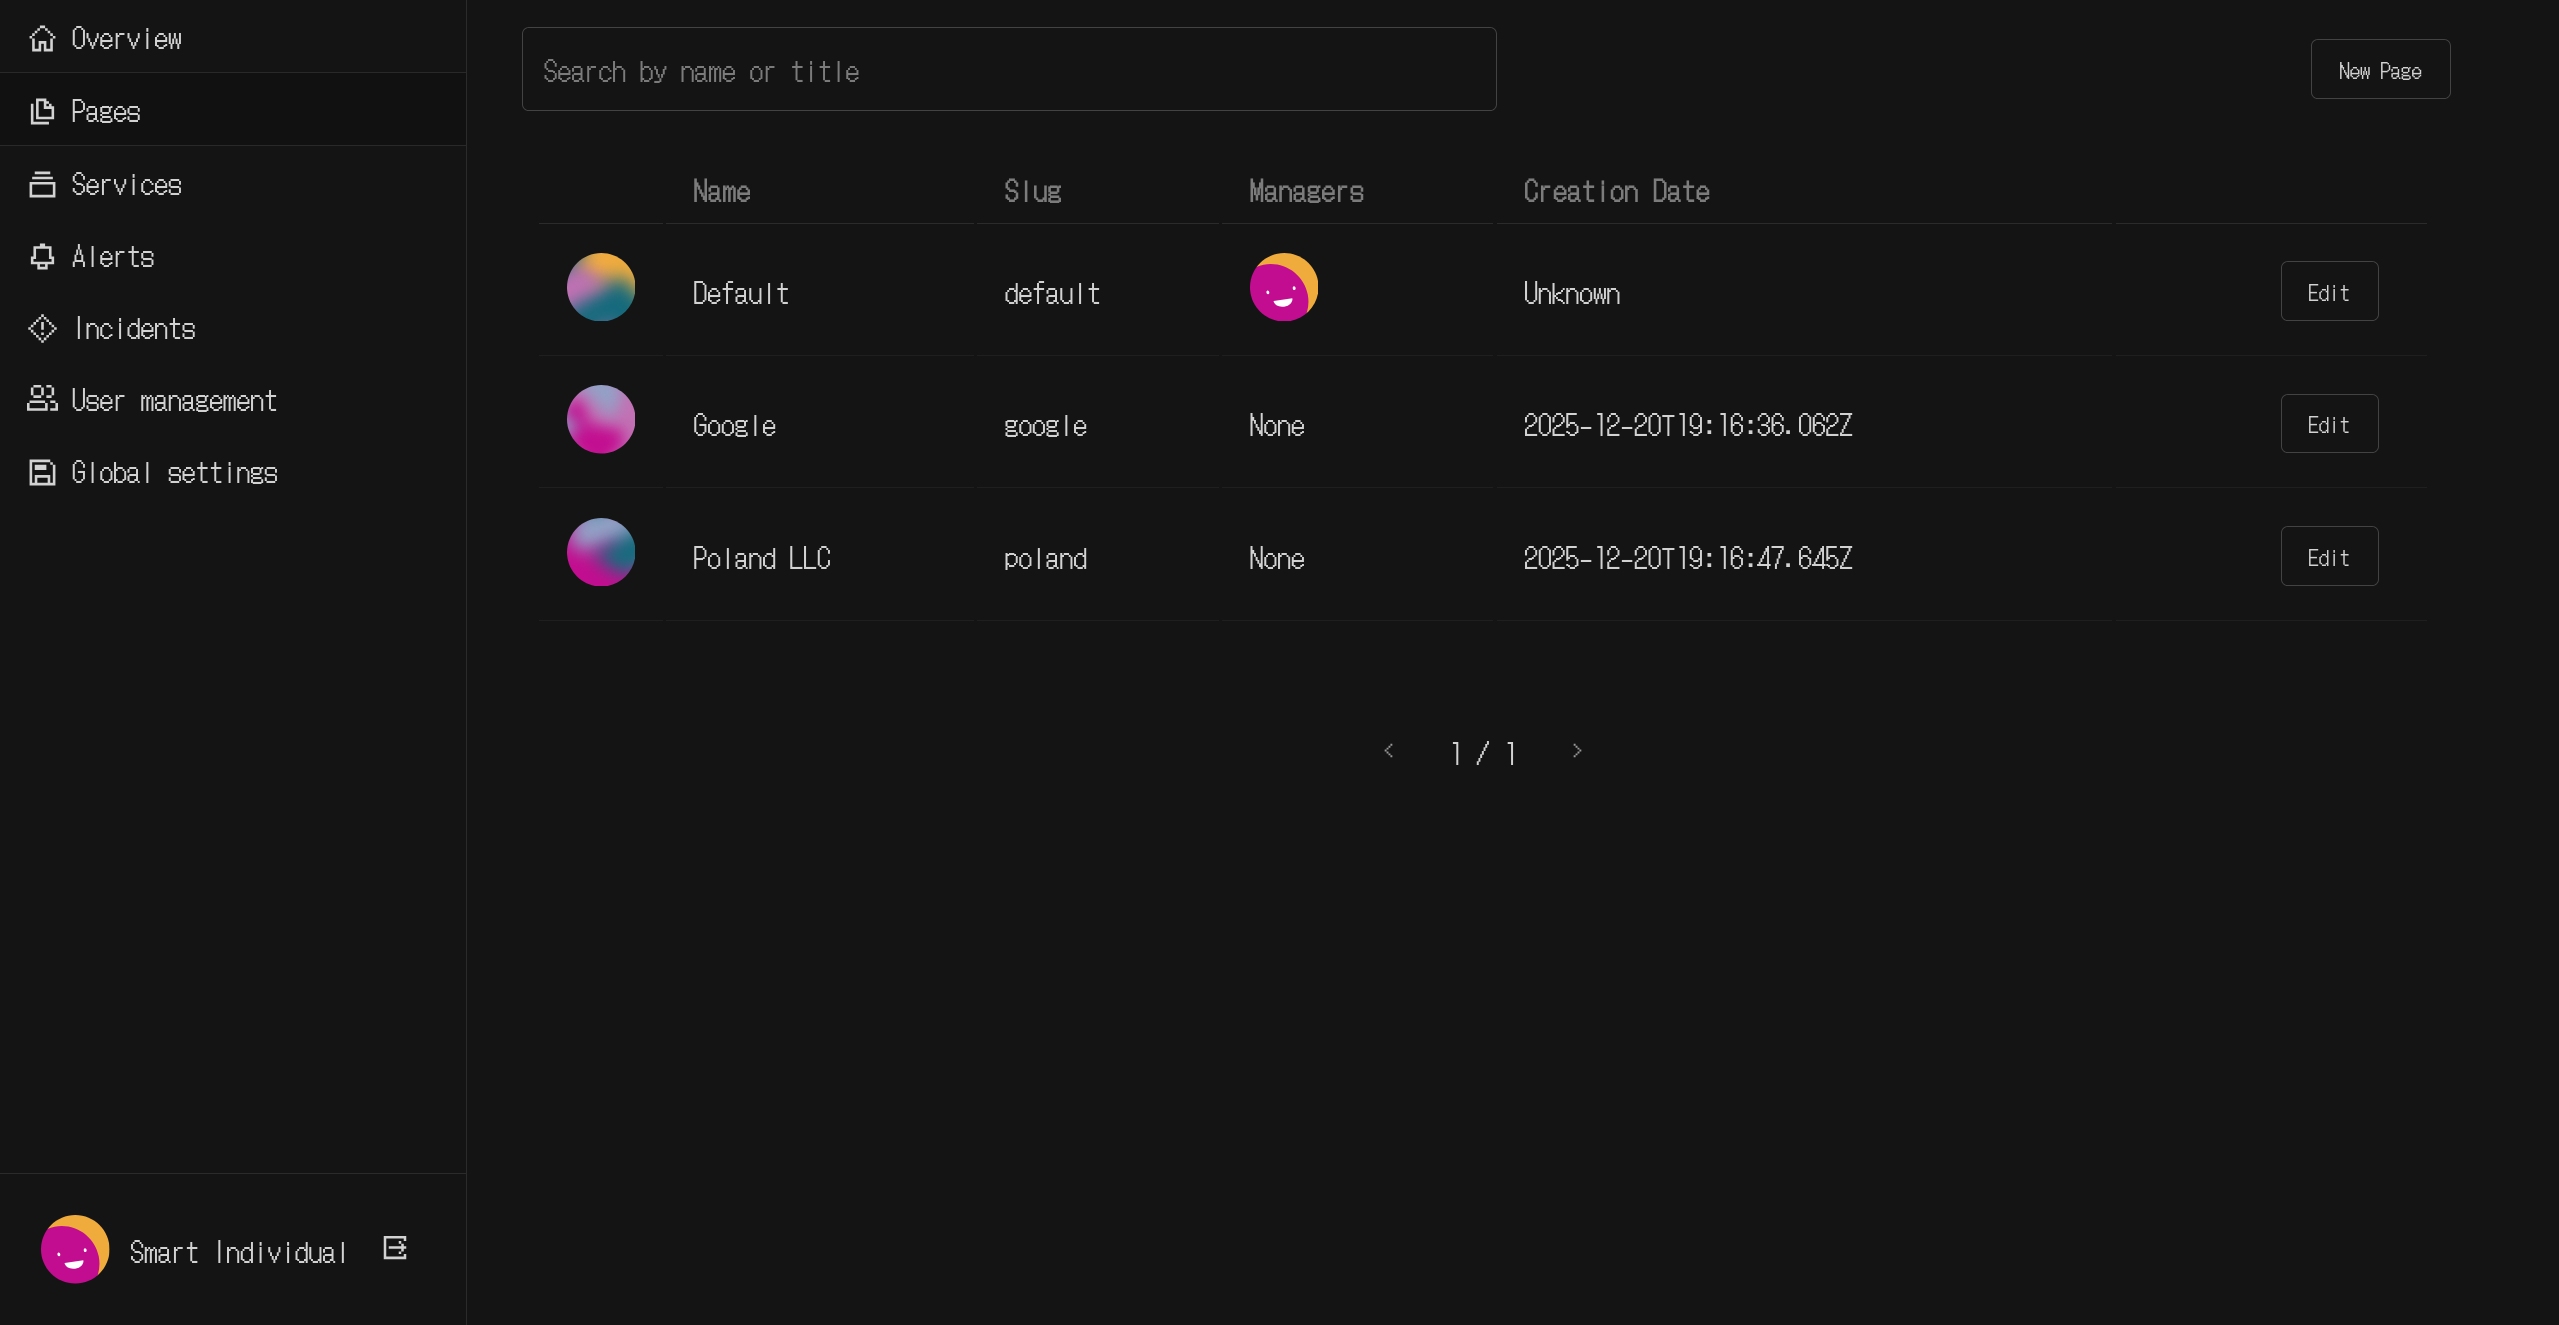Click the Google page gradient thumbnail

tap(601, 420)
